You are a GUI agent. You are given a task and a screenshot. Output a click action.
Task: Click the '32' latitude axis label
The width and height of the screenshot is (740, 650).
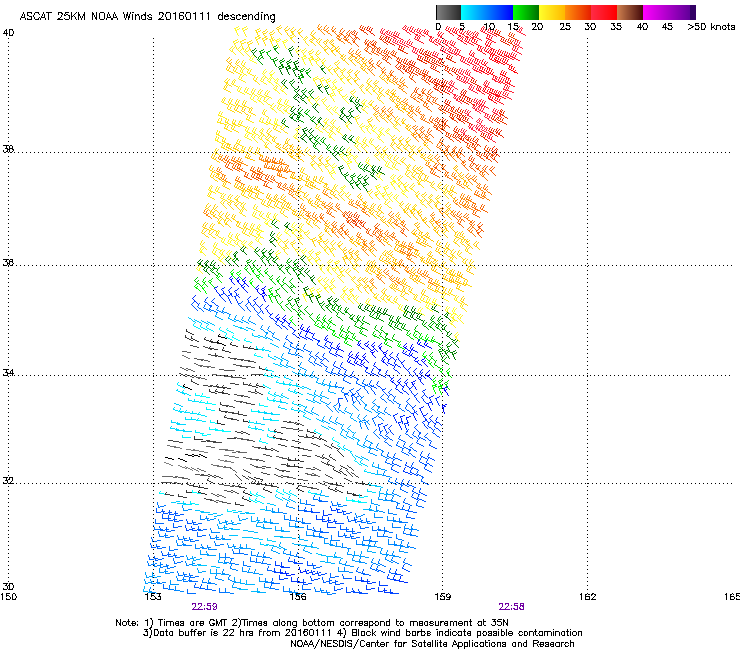pos(8,481)
